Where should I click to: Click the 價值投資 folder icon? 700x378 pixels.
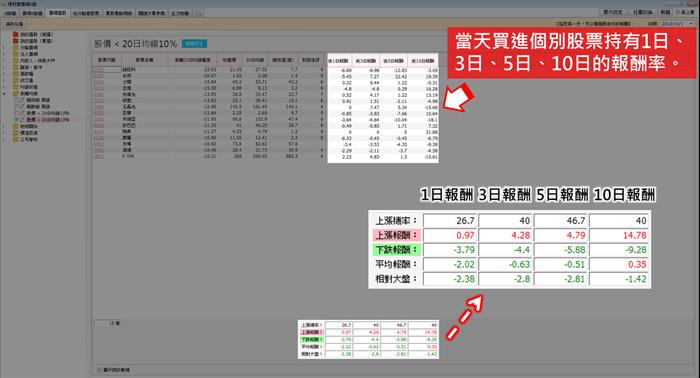click(x=16, y=133)
